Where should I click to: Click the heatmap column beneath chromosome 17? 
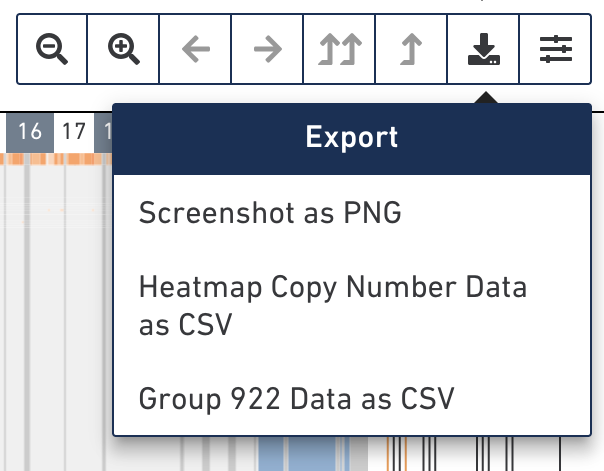click(x=72, y=300)
